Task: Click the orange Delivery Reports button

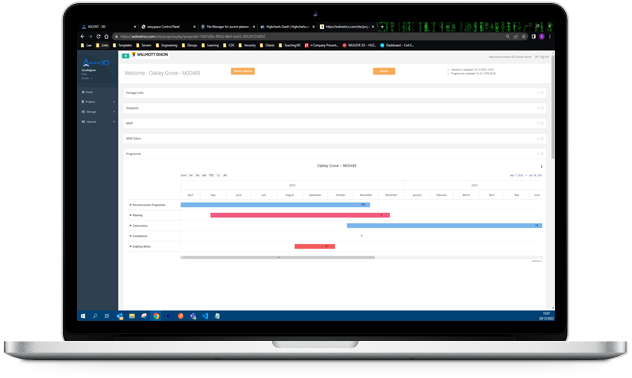Action: [243, 71]
